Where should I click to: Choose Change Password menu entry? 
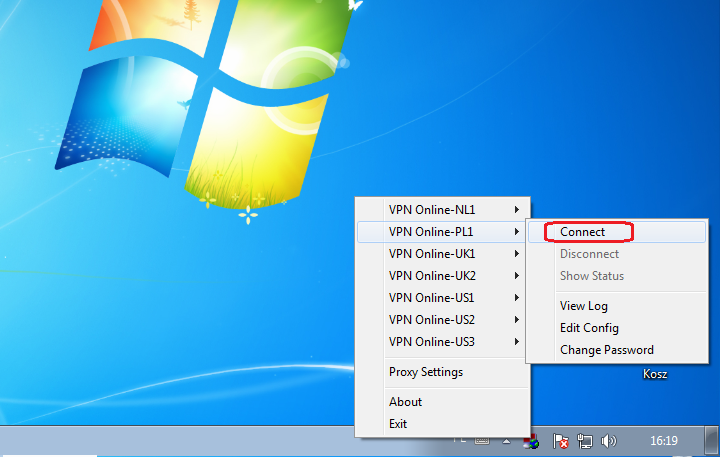[x=616, y=350]
